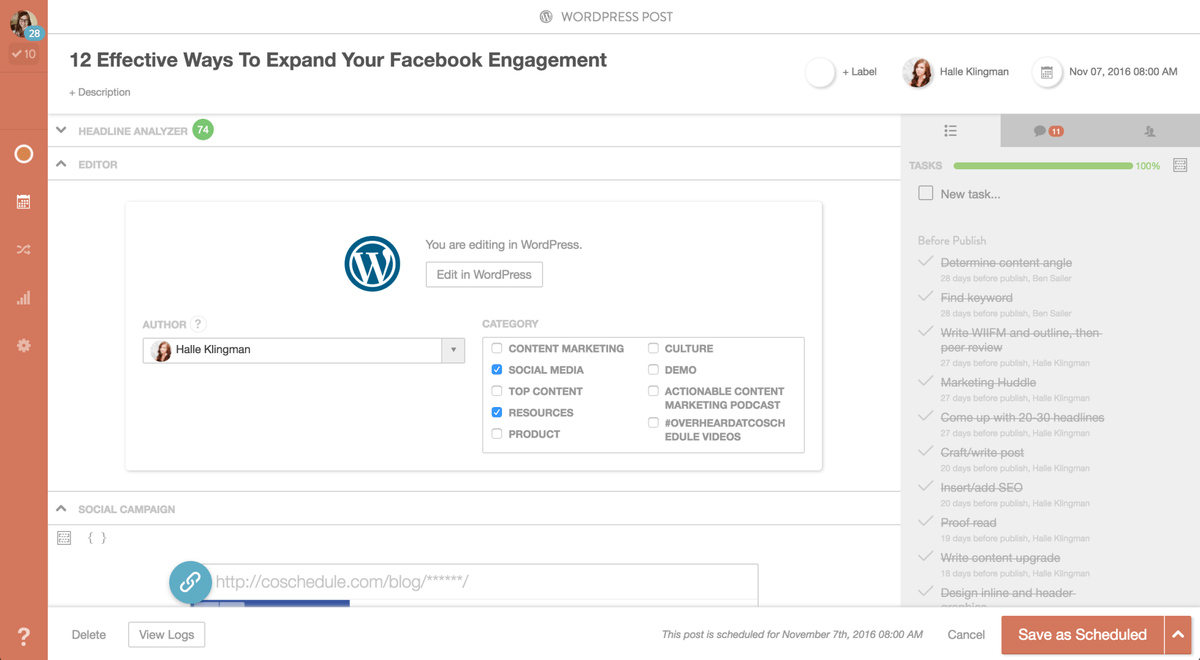Open the calendar icon in left sidebar

[x=23, y=202]
